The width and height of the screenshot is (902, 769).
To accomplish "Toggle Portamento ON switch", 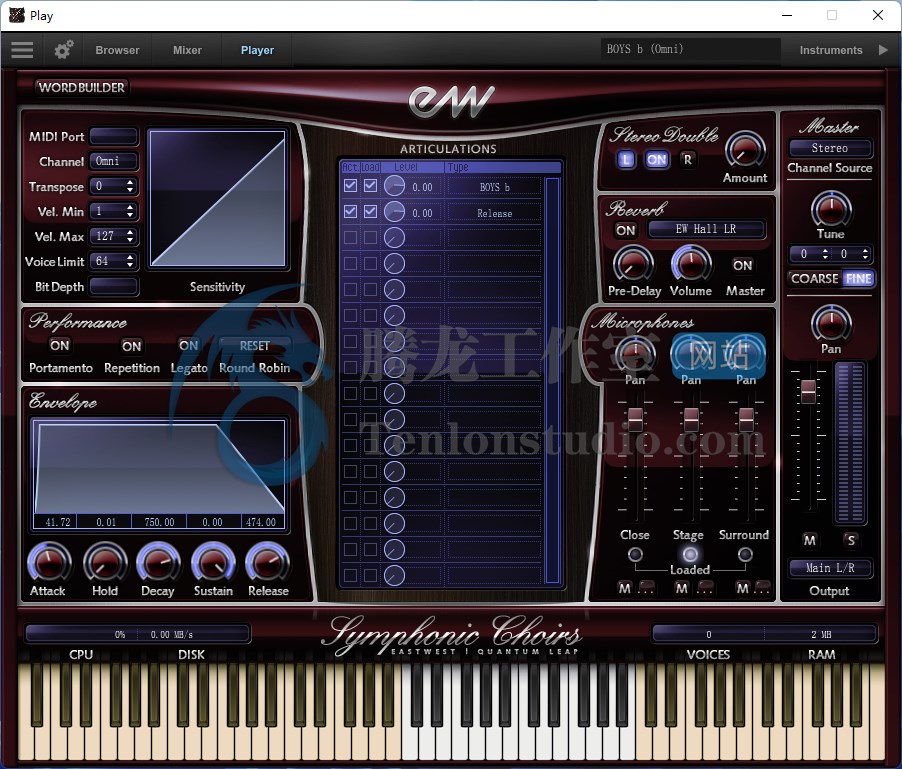I will pos(60,346).
